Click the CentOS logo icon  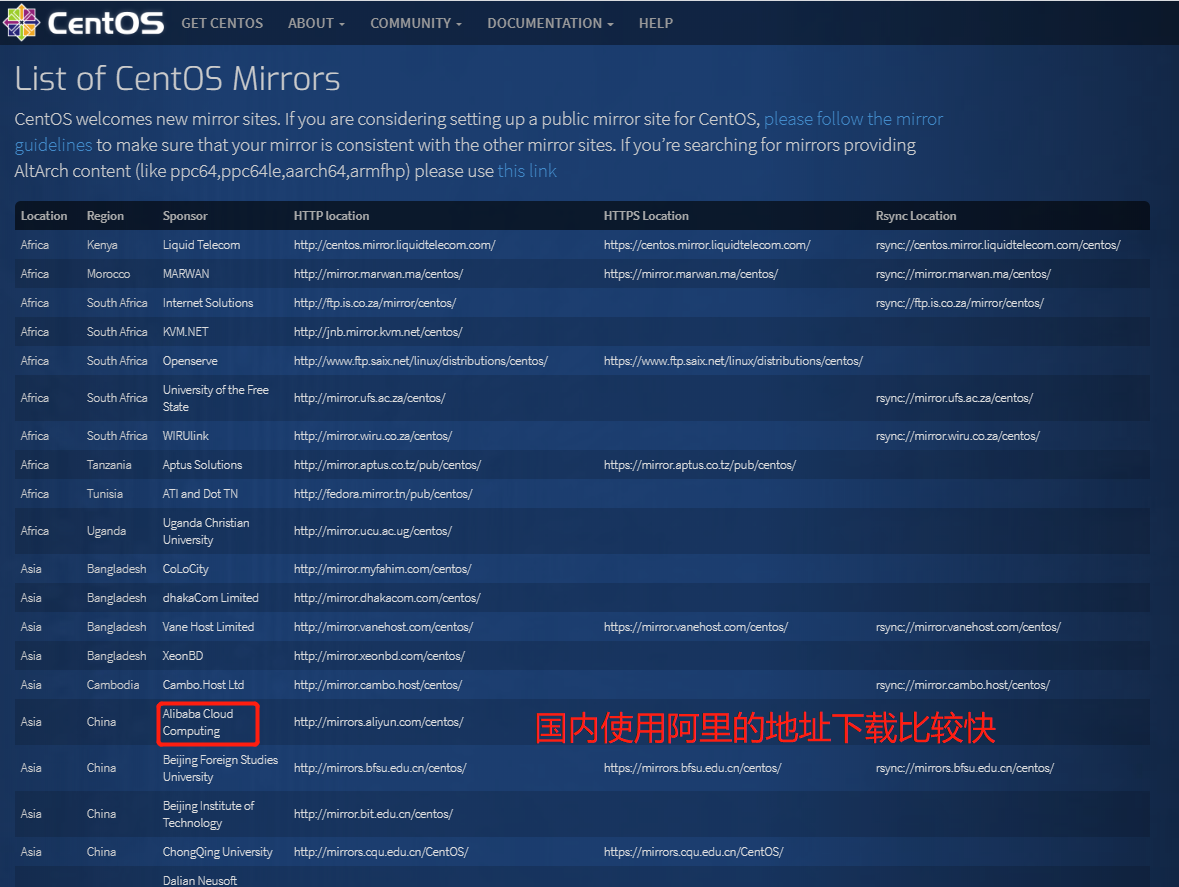click(x=21, y=22)
